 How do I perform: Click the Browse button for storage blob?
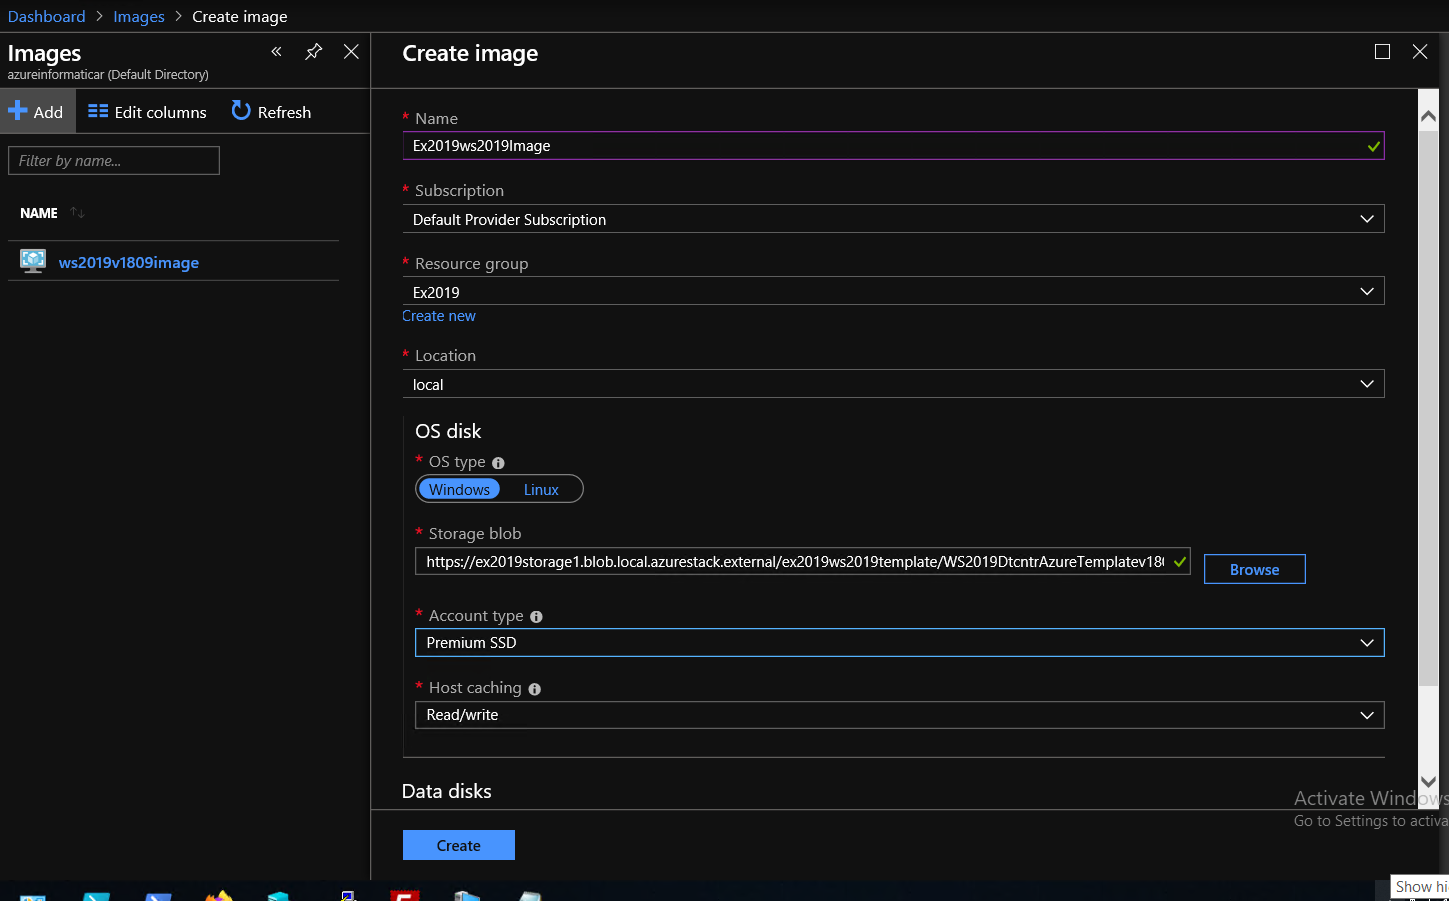click(x=1254, y=569)
